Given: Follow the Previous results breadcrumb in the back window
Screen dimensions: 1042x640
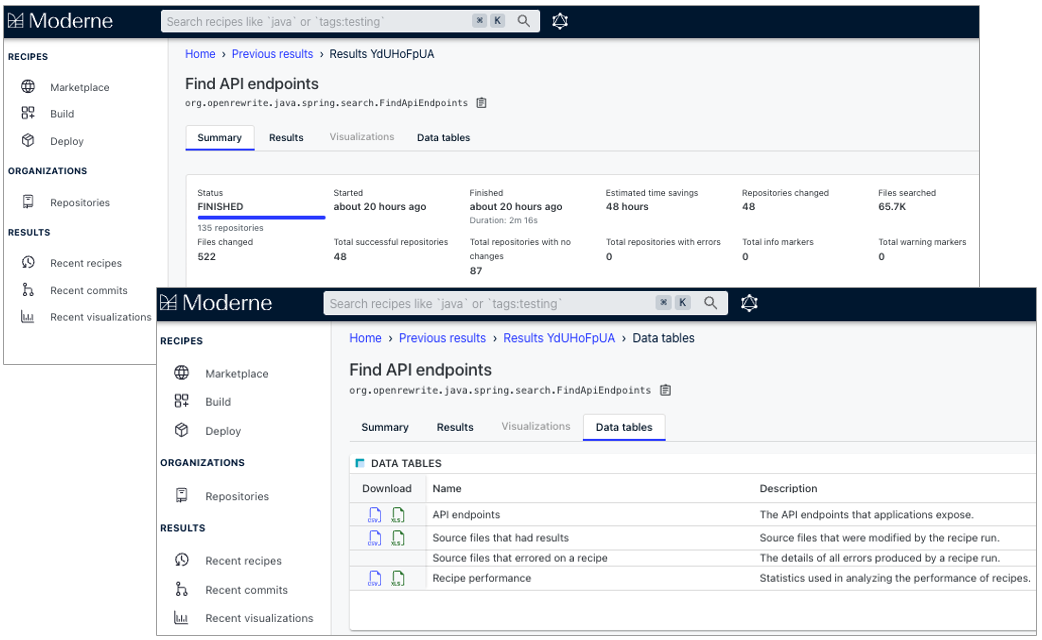Looking at the screenshot, I should [x=272, y=54].
